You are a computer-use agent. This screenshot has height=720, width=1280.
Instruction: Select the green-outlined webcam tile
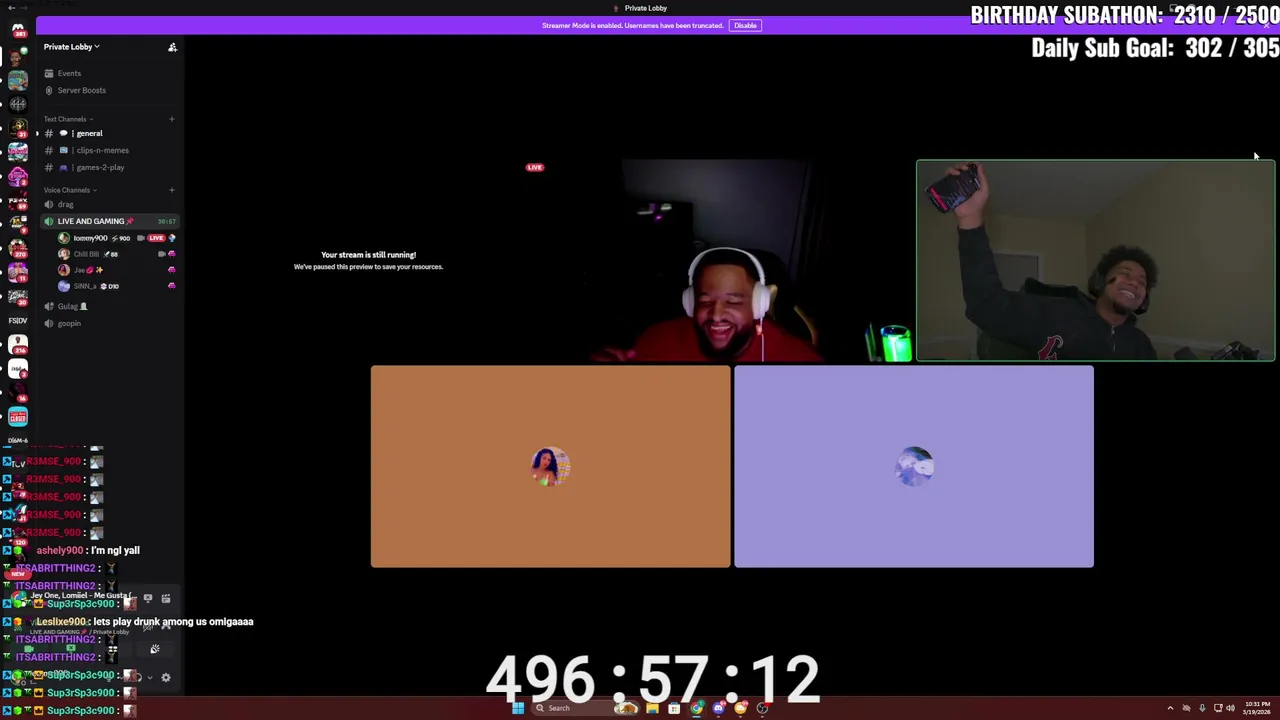pos(1096,260)
